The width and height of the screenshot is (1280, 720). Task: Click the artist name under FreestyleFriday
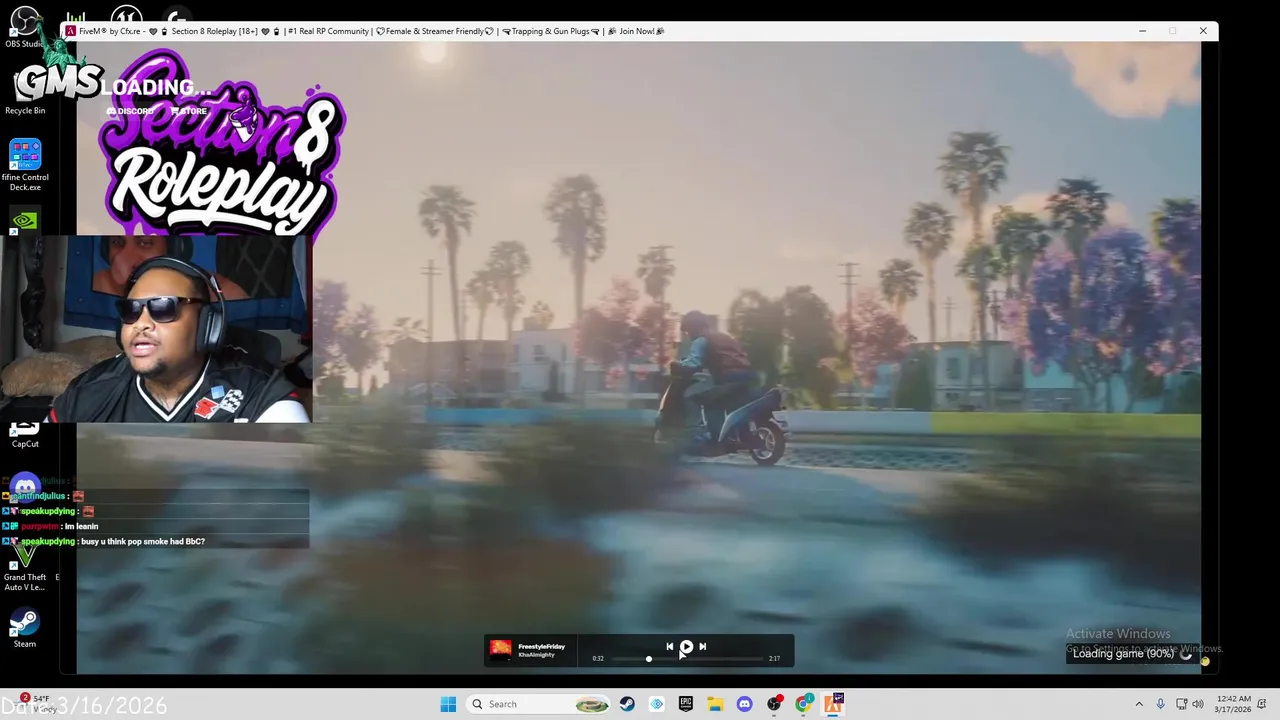tap(536, 655)
